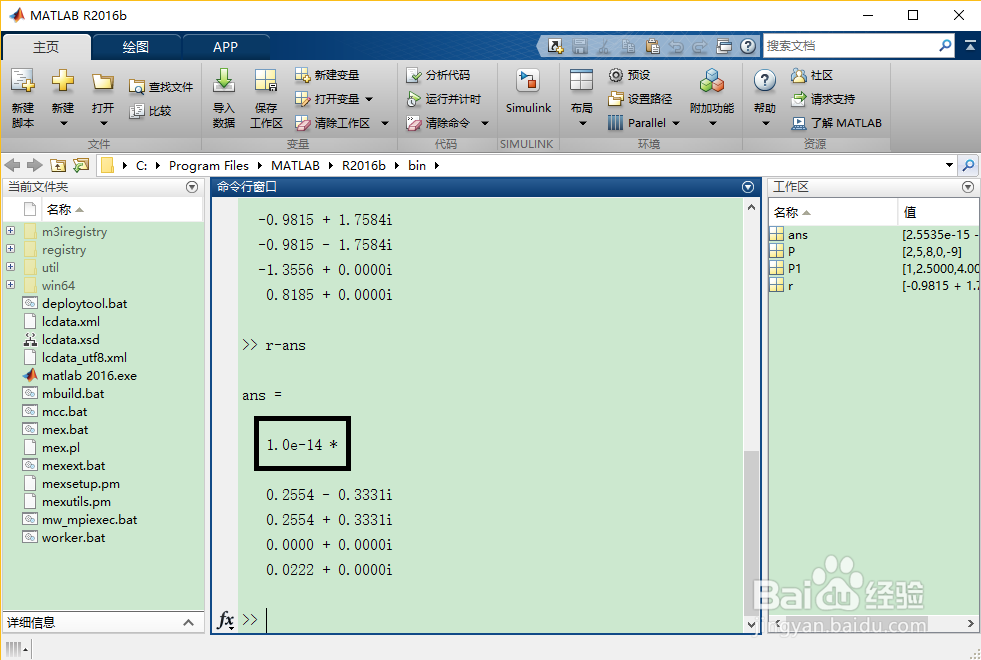Open 预设 preferences
981x660 pixels.
(x=629, y=75)
